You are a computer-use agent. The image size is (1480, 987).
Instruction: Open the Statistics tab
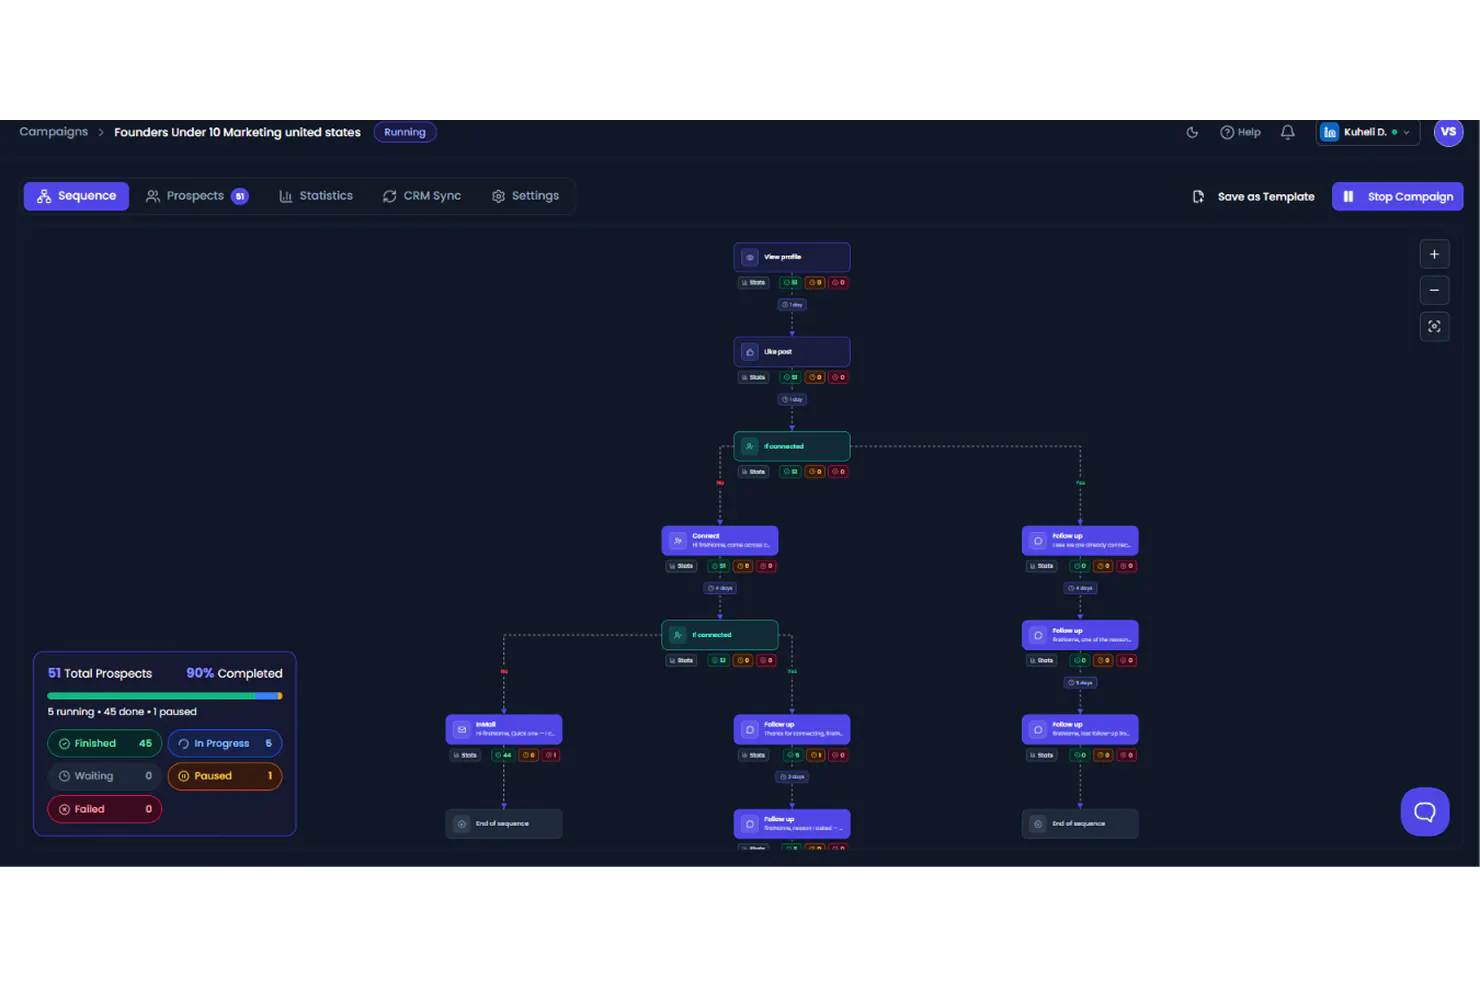[316, 196]
